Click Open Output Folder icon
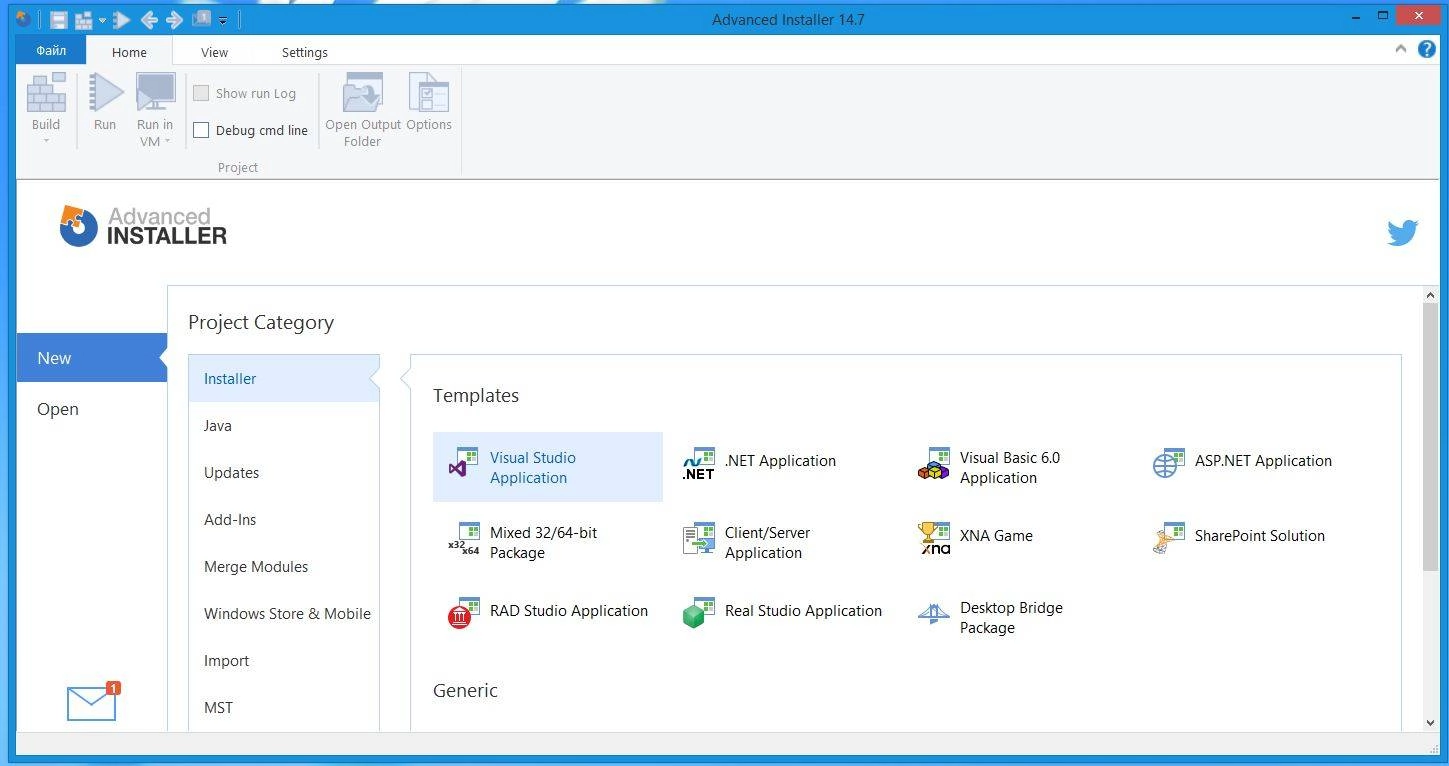The width and height of the screenshot is (1449, 766). tap(363, 94)
